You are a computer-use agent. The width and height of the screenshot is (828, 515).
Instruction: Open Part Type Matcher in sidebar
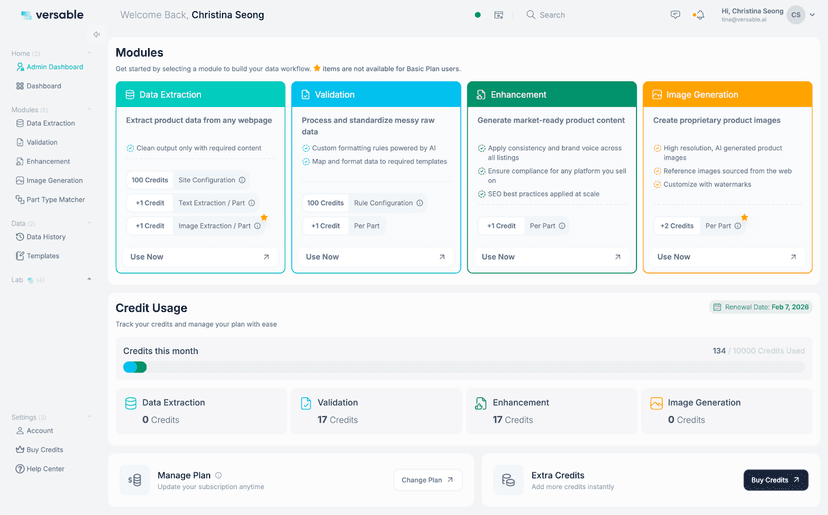pos(50,200)
